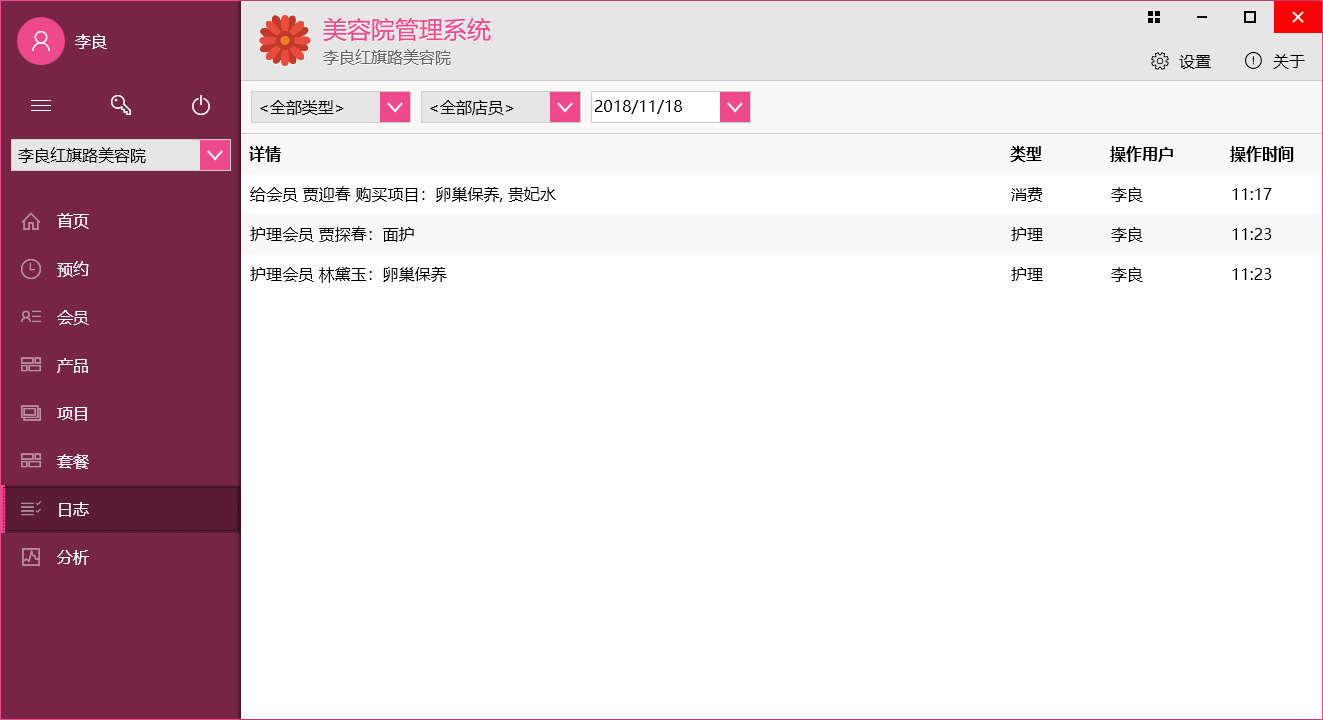Click the four-square grid icon in title bar
The width and height of the screenshot is (1323, 720).
[x=1154, y=17]
